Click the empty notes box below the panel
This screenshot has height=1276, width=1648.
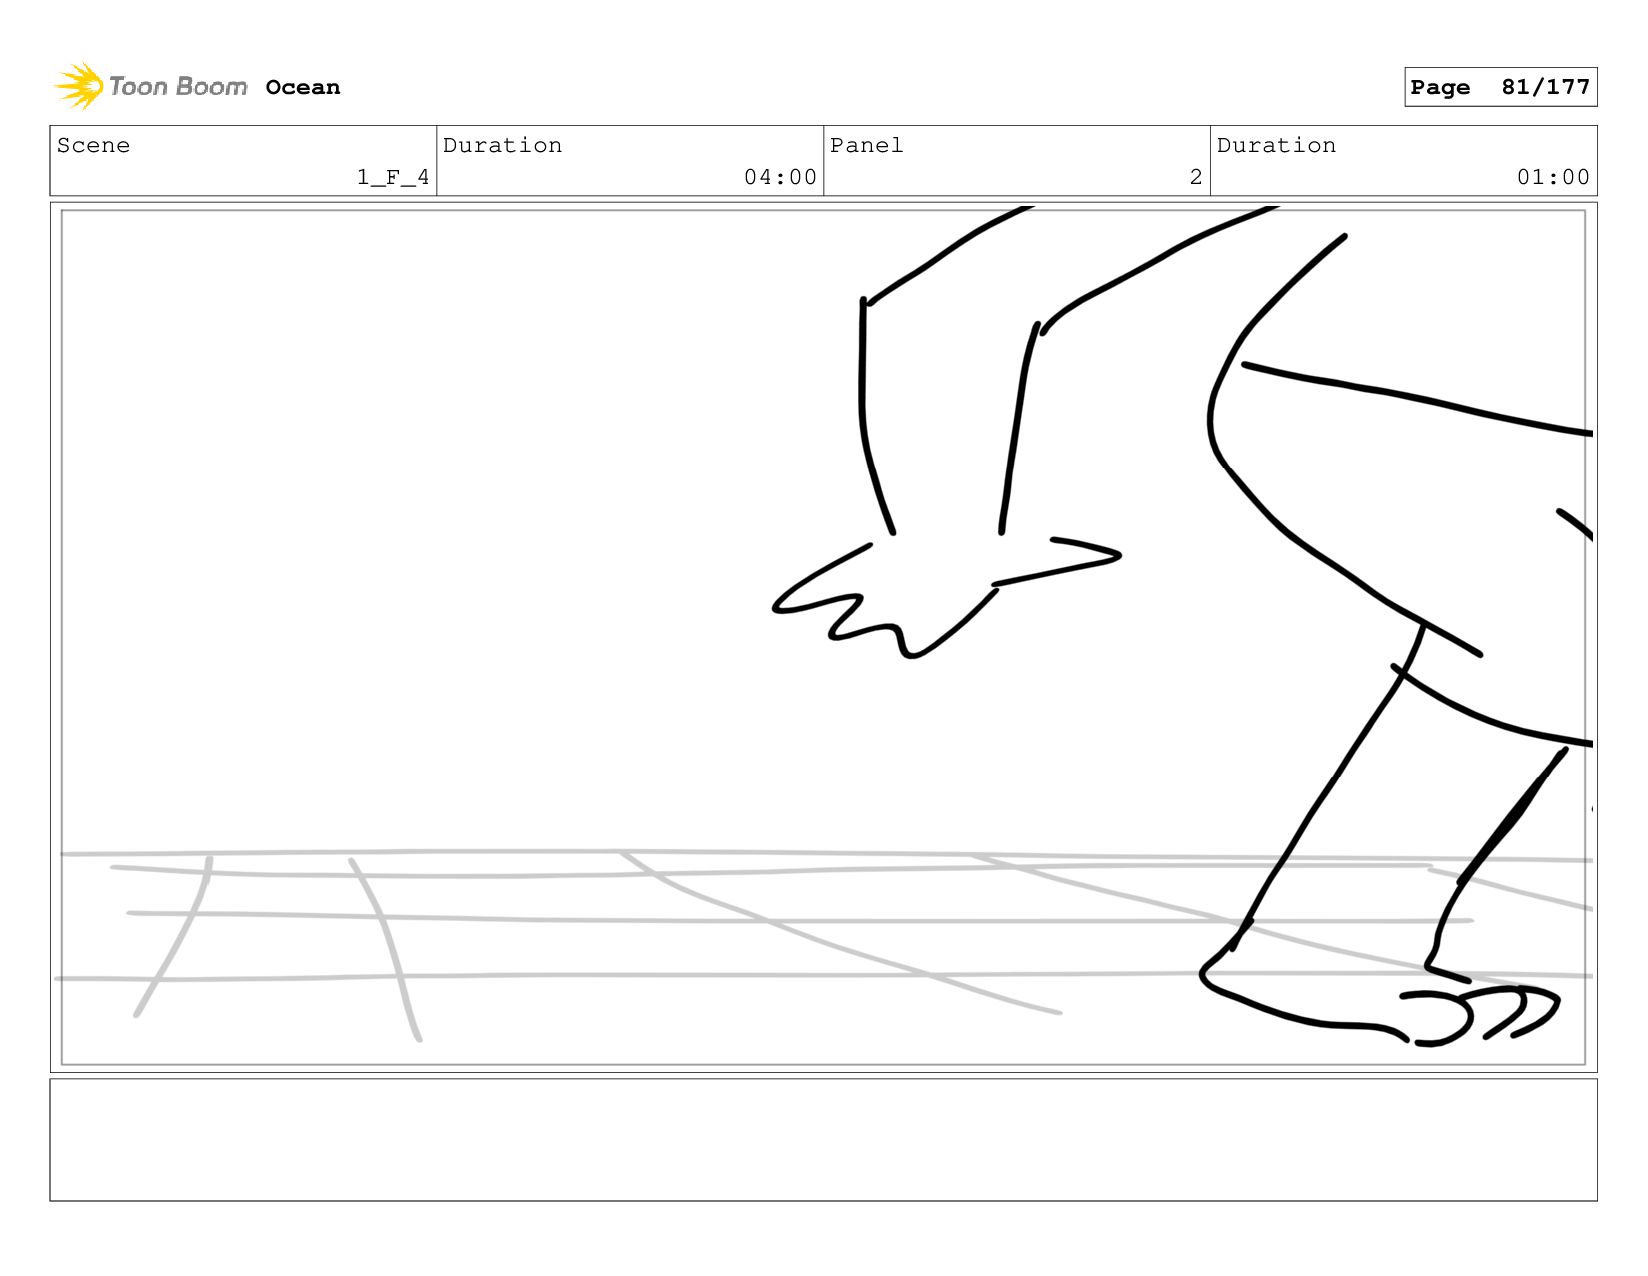pyautogui.click(x=824, y=1139)
